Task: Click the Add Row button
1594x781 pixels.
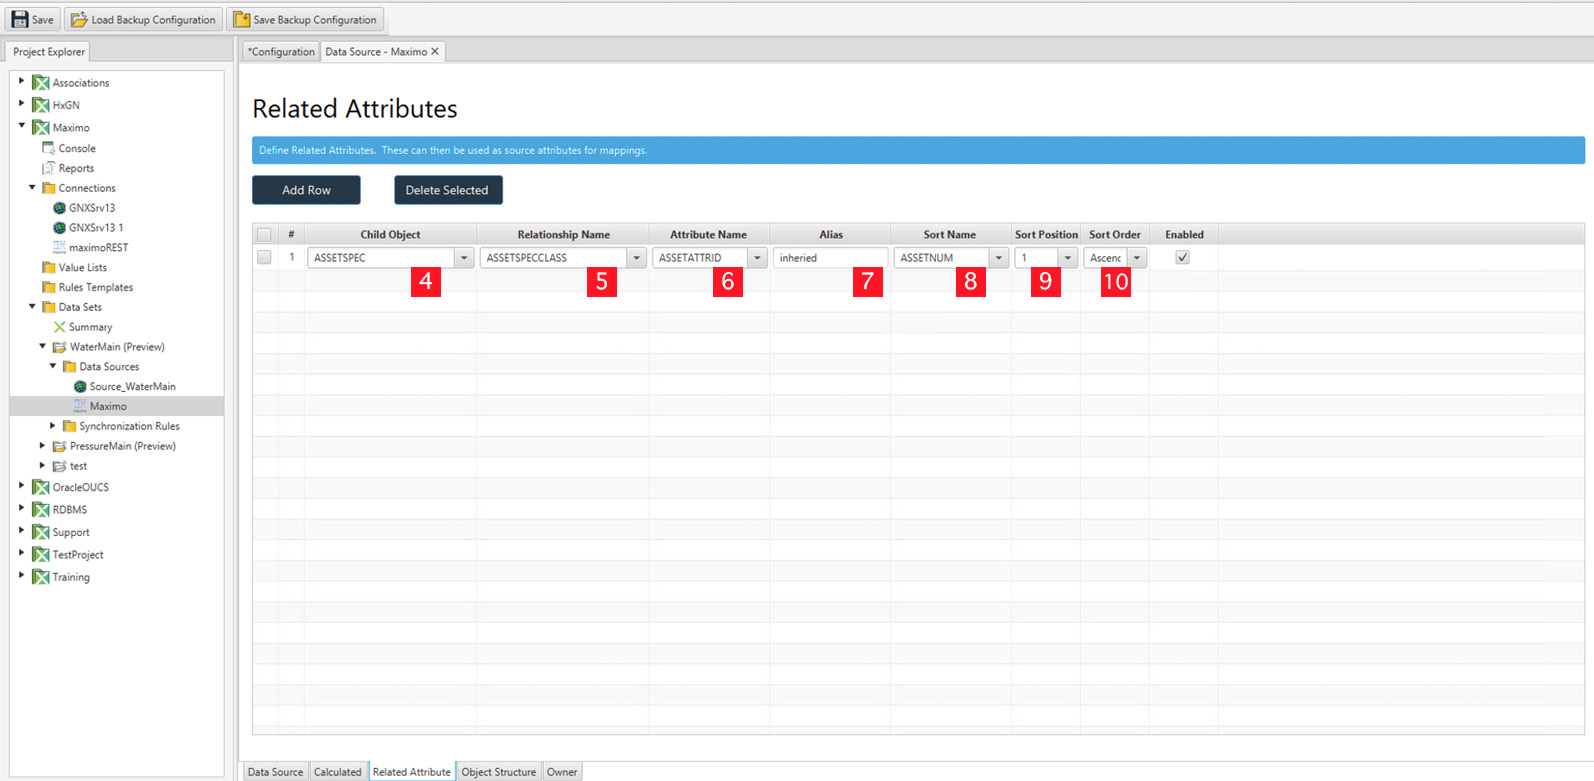Action: point(306,190)
